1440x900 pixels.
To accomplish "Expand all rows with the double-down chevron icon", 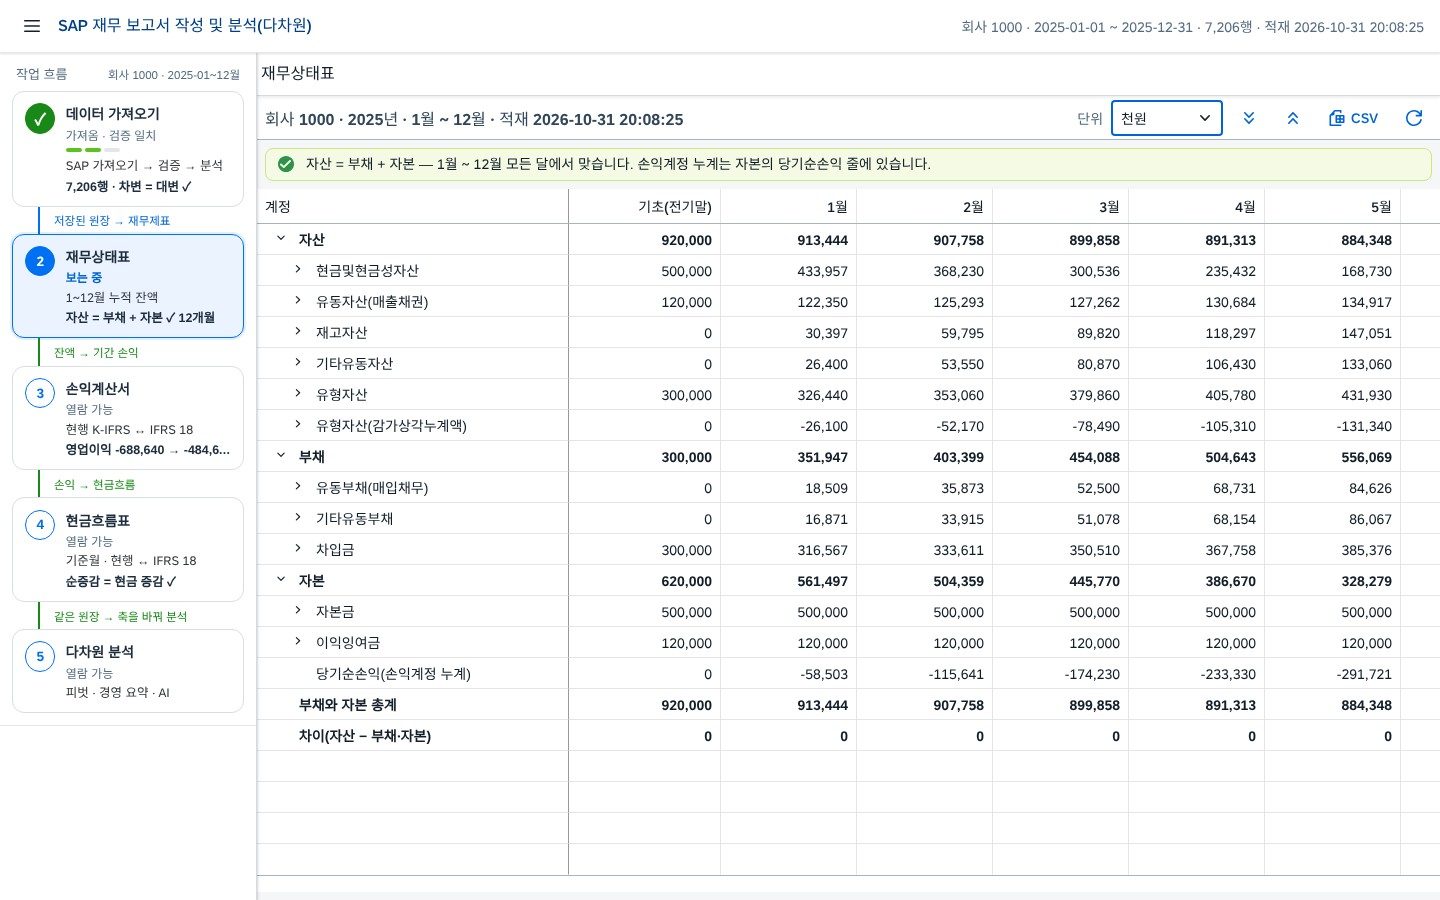I will pyautogui.click(x=1249, y=118).
